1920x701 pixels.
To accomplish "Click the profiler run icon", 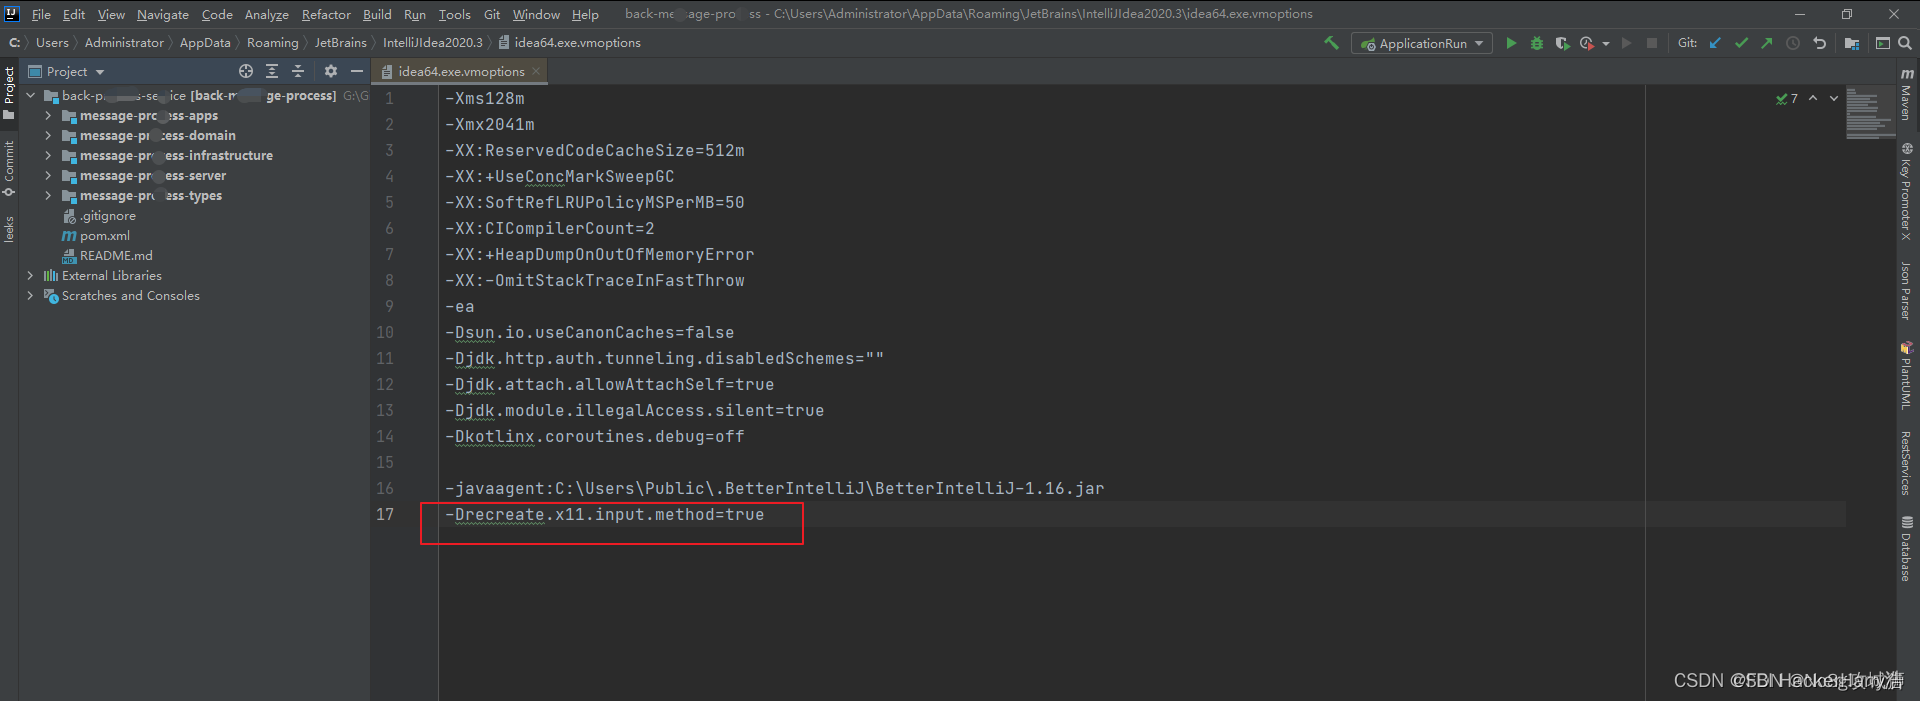I will (x=1587, y=43).
